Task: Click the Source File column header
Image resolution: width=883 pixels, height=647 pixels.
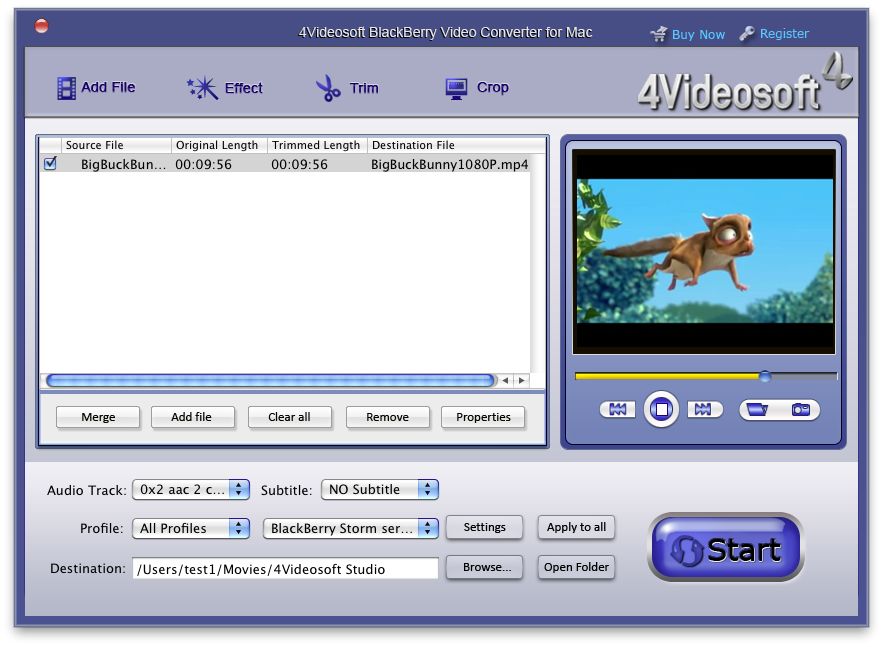Action: (x=116, y=145)
